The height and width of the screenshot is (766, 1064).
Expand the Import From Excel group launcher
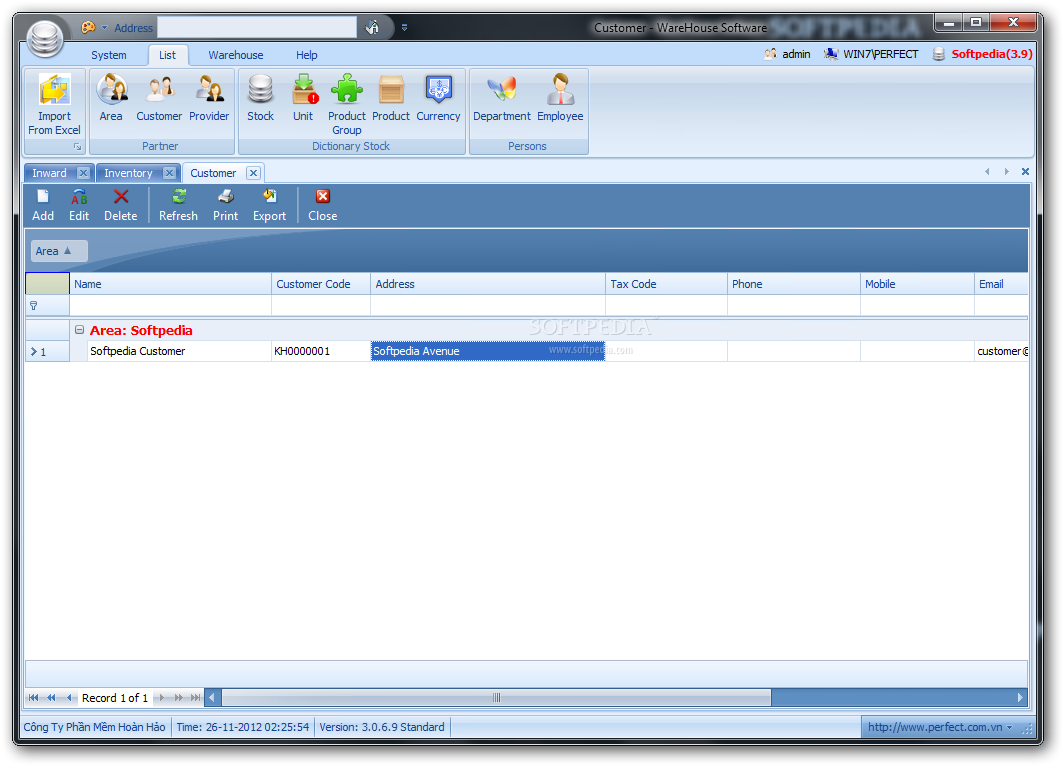pyautogui.click(x=77, y=147)
